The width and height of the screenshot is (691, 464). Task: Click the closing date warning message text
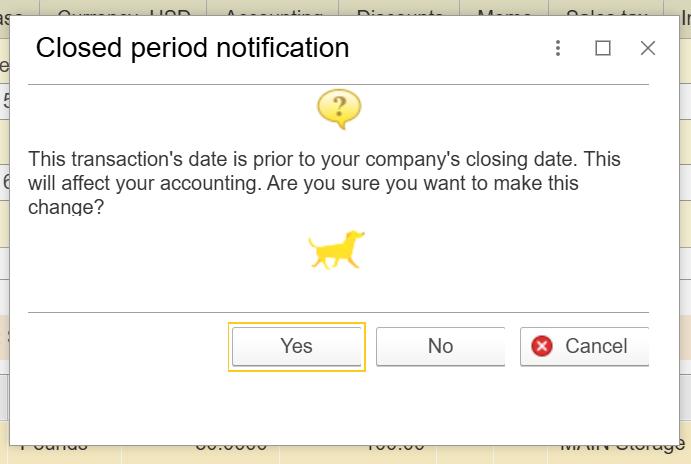pyautogui.click(x=324, y=183)
